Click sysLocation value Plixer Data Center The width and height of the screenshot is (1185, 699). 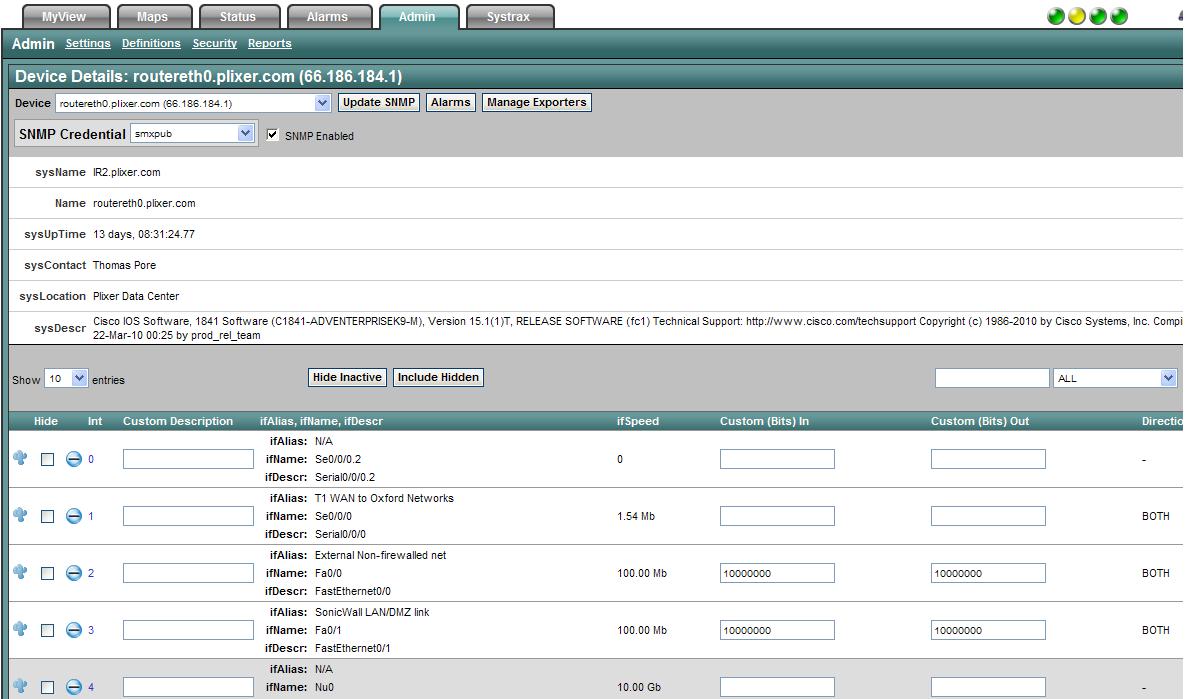point(136,296)
